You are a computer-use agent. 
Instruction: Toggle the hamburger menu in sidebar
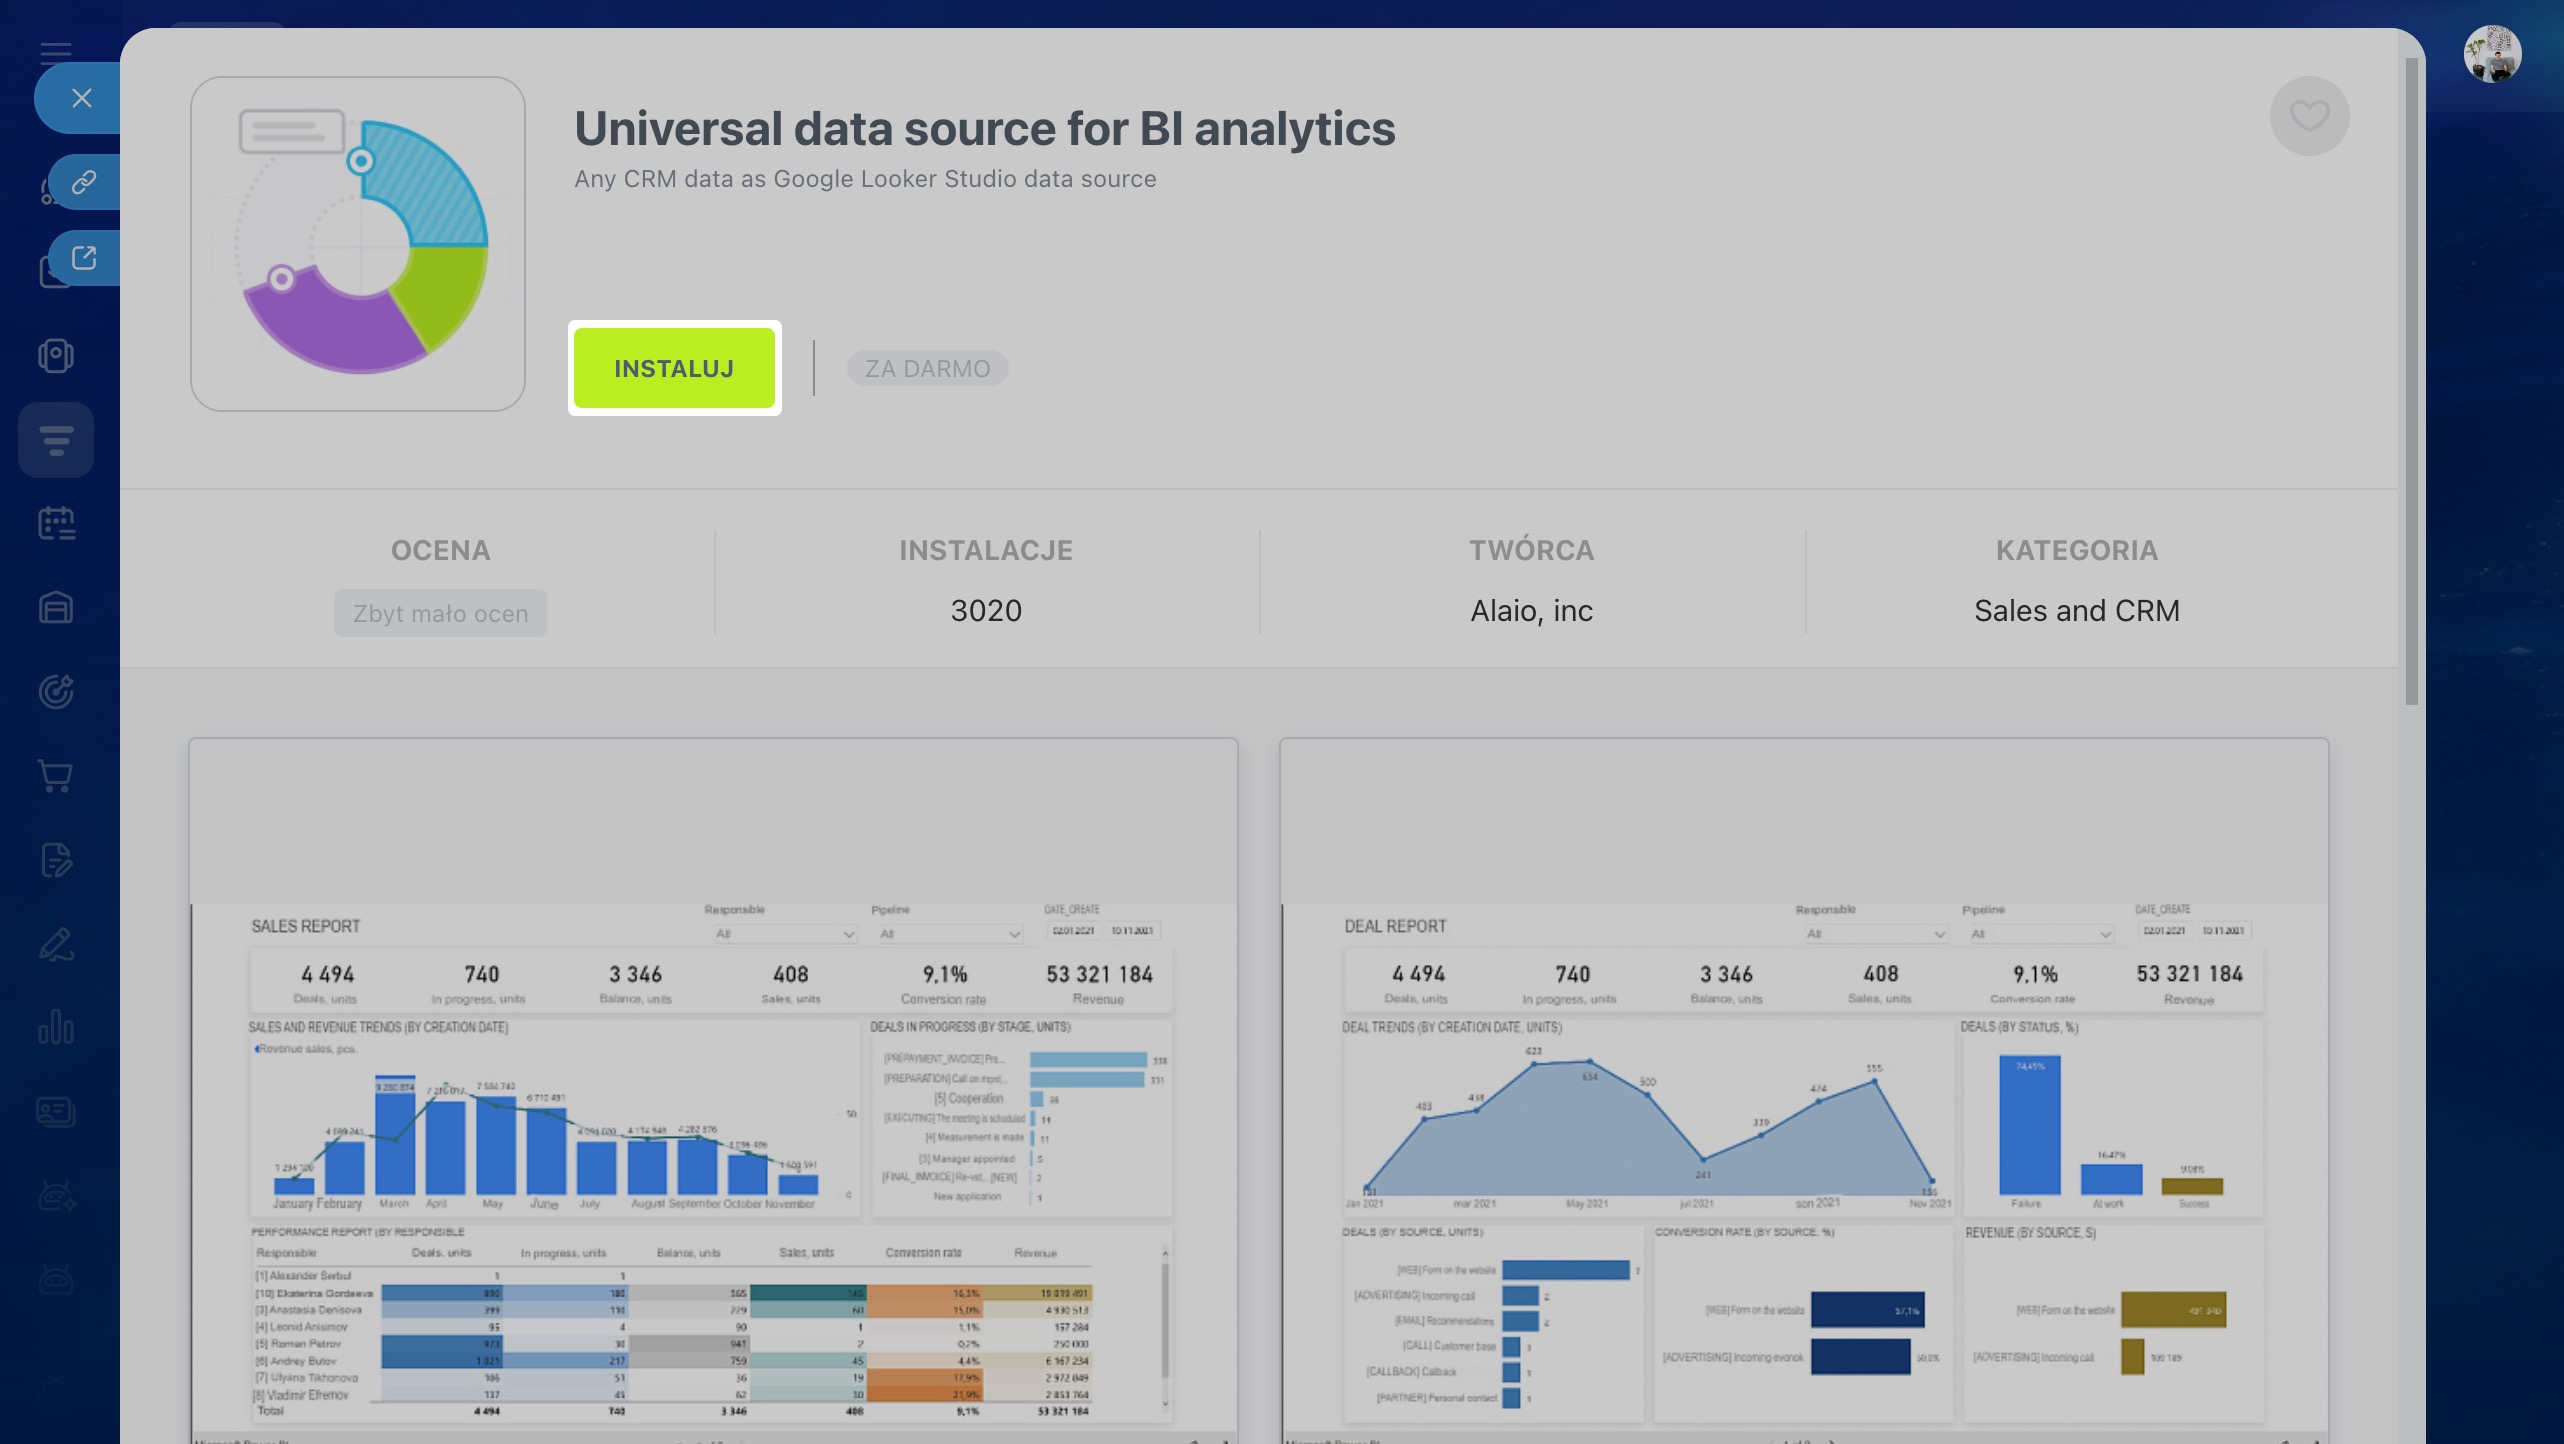click(56, 50)
